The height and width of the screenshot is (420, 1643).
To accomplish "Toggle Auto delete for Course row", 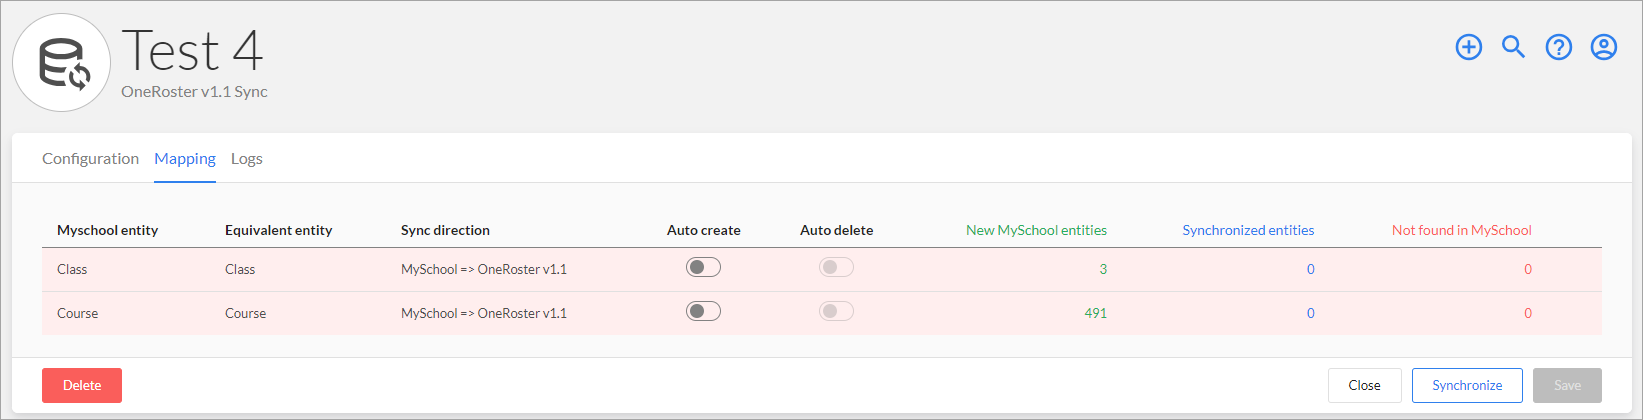I will coord(836,312).
